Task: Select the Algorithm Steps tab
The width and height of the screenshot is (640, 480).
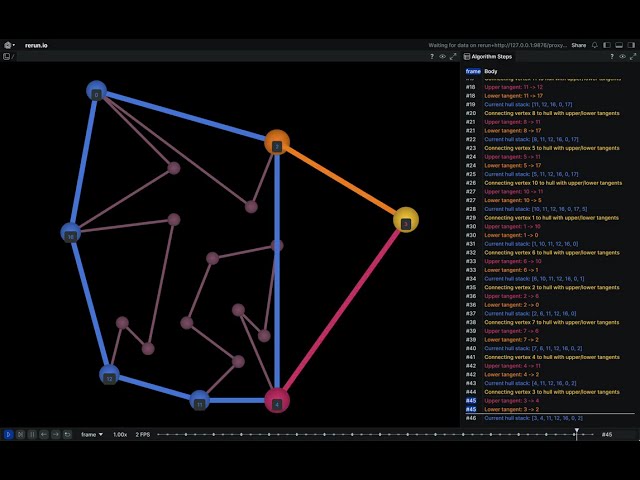Action: (488, 57)
